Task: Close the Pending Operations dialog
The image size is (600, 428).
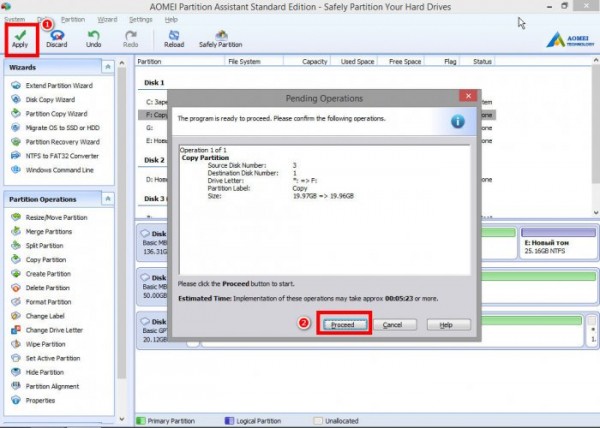Action: click(x=468, y=96)
